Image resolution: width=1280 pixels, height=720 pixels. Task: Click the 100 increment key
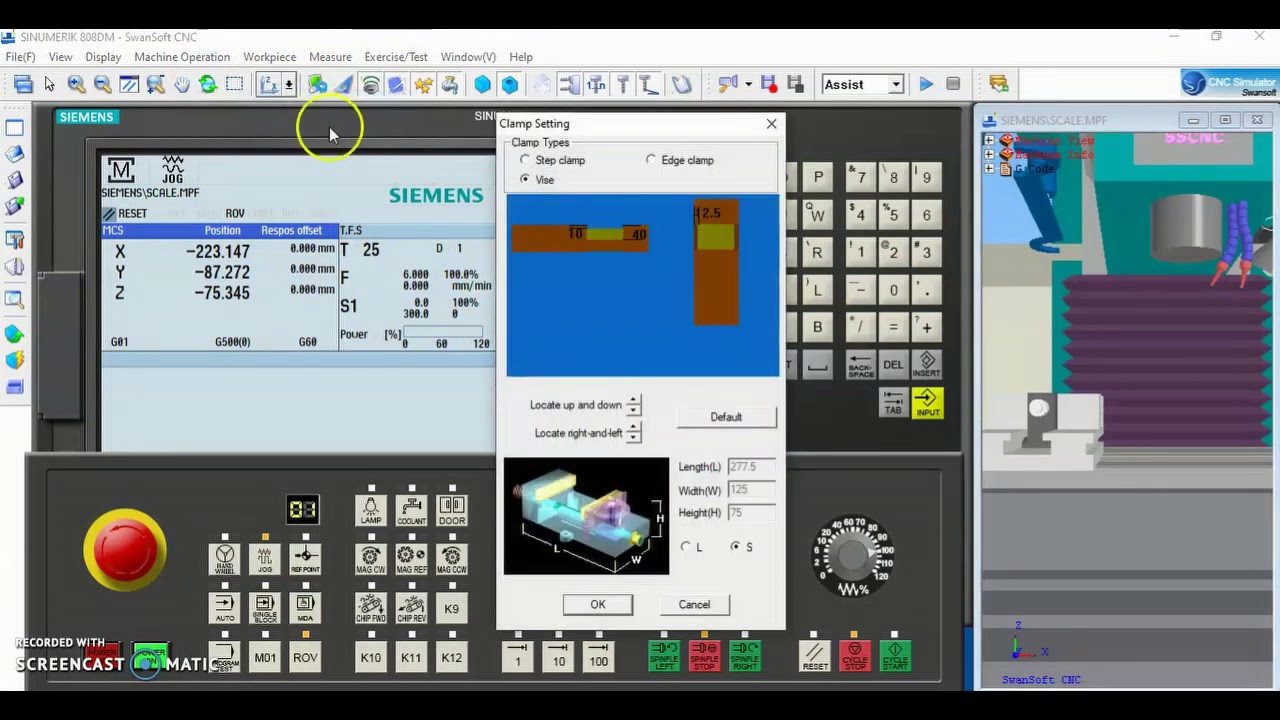click(x=598, y=657)
